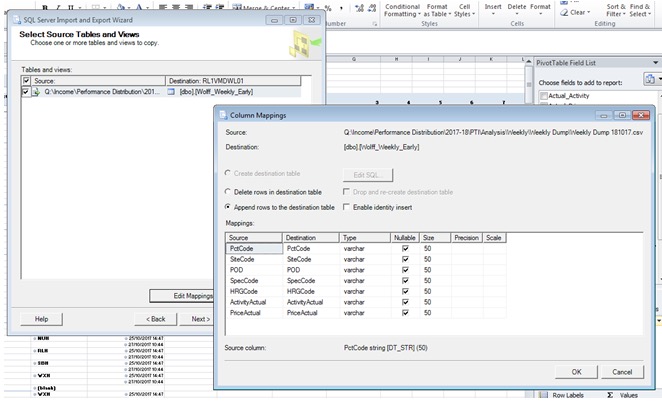
Task: Open Merge & Center dropdown arrow
Action: 293,8
